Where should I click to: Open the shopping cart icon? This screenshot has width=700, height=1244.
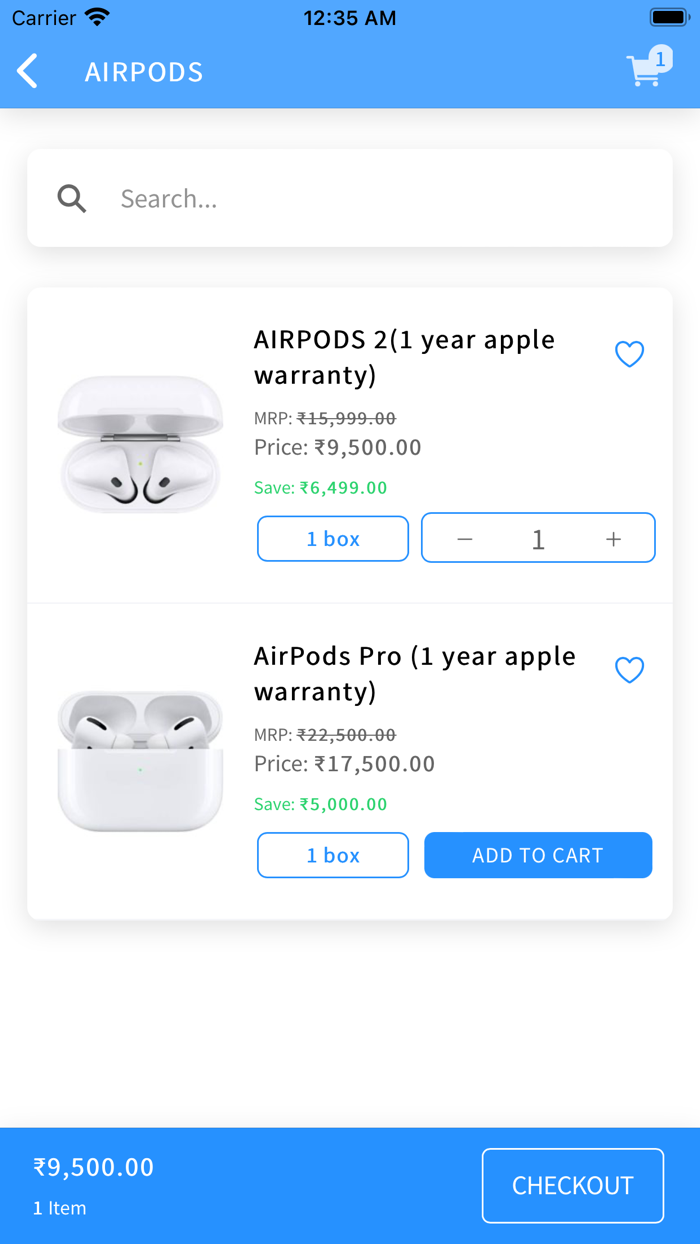point(643,72)
